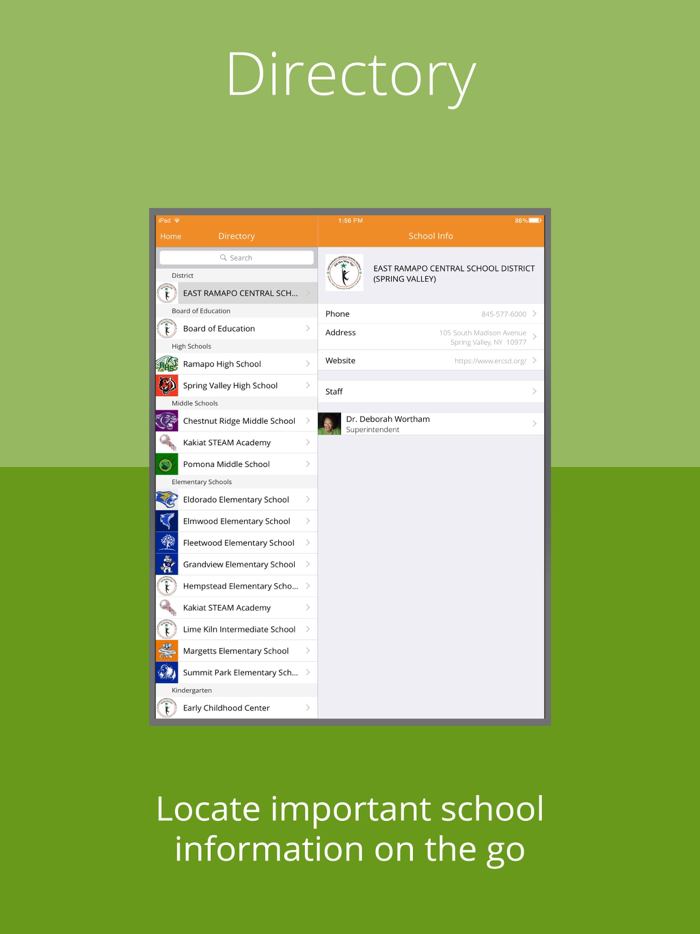Select Chestnut Ridge Middle School entry

(237, 421)
